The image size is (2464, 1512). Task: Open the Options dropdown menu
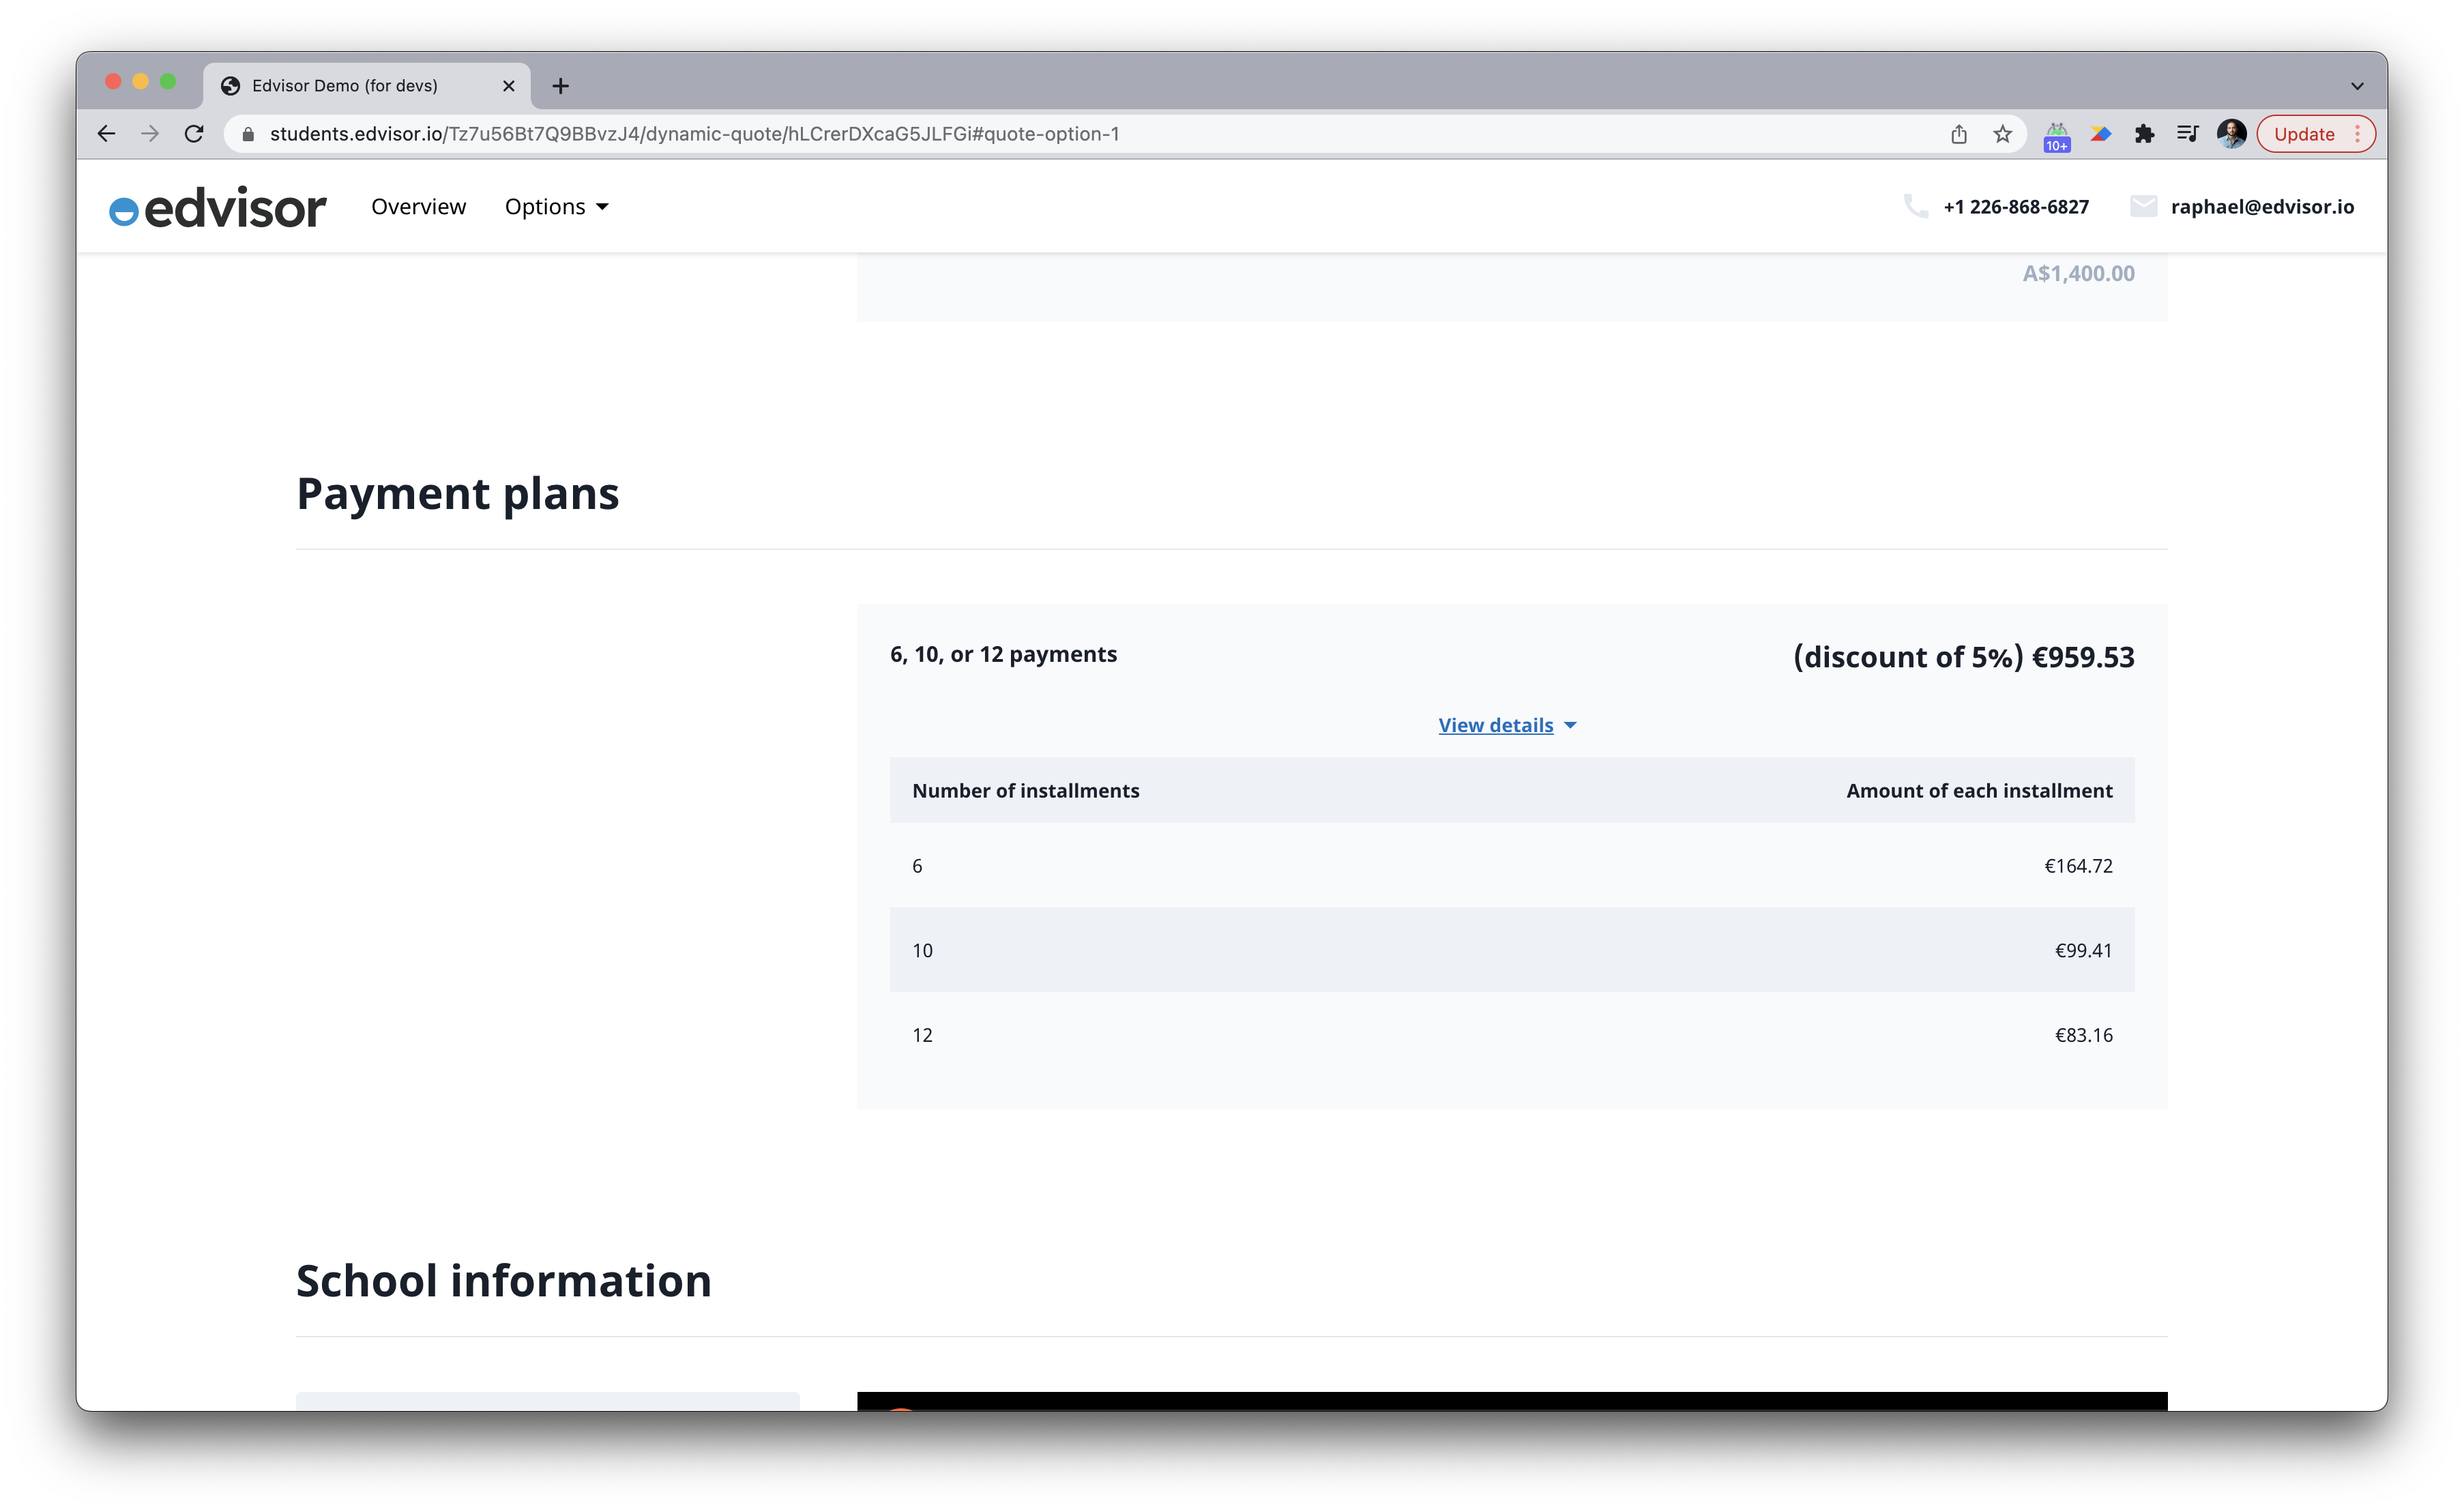pyautogui.click(x=556, y=207)
